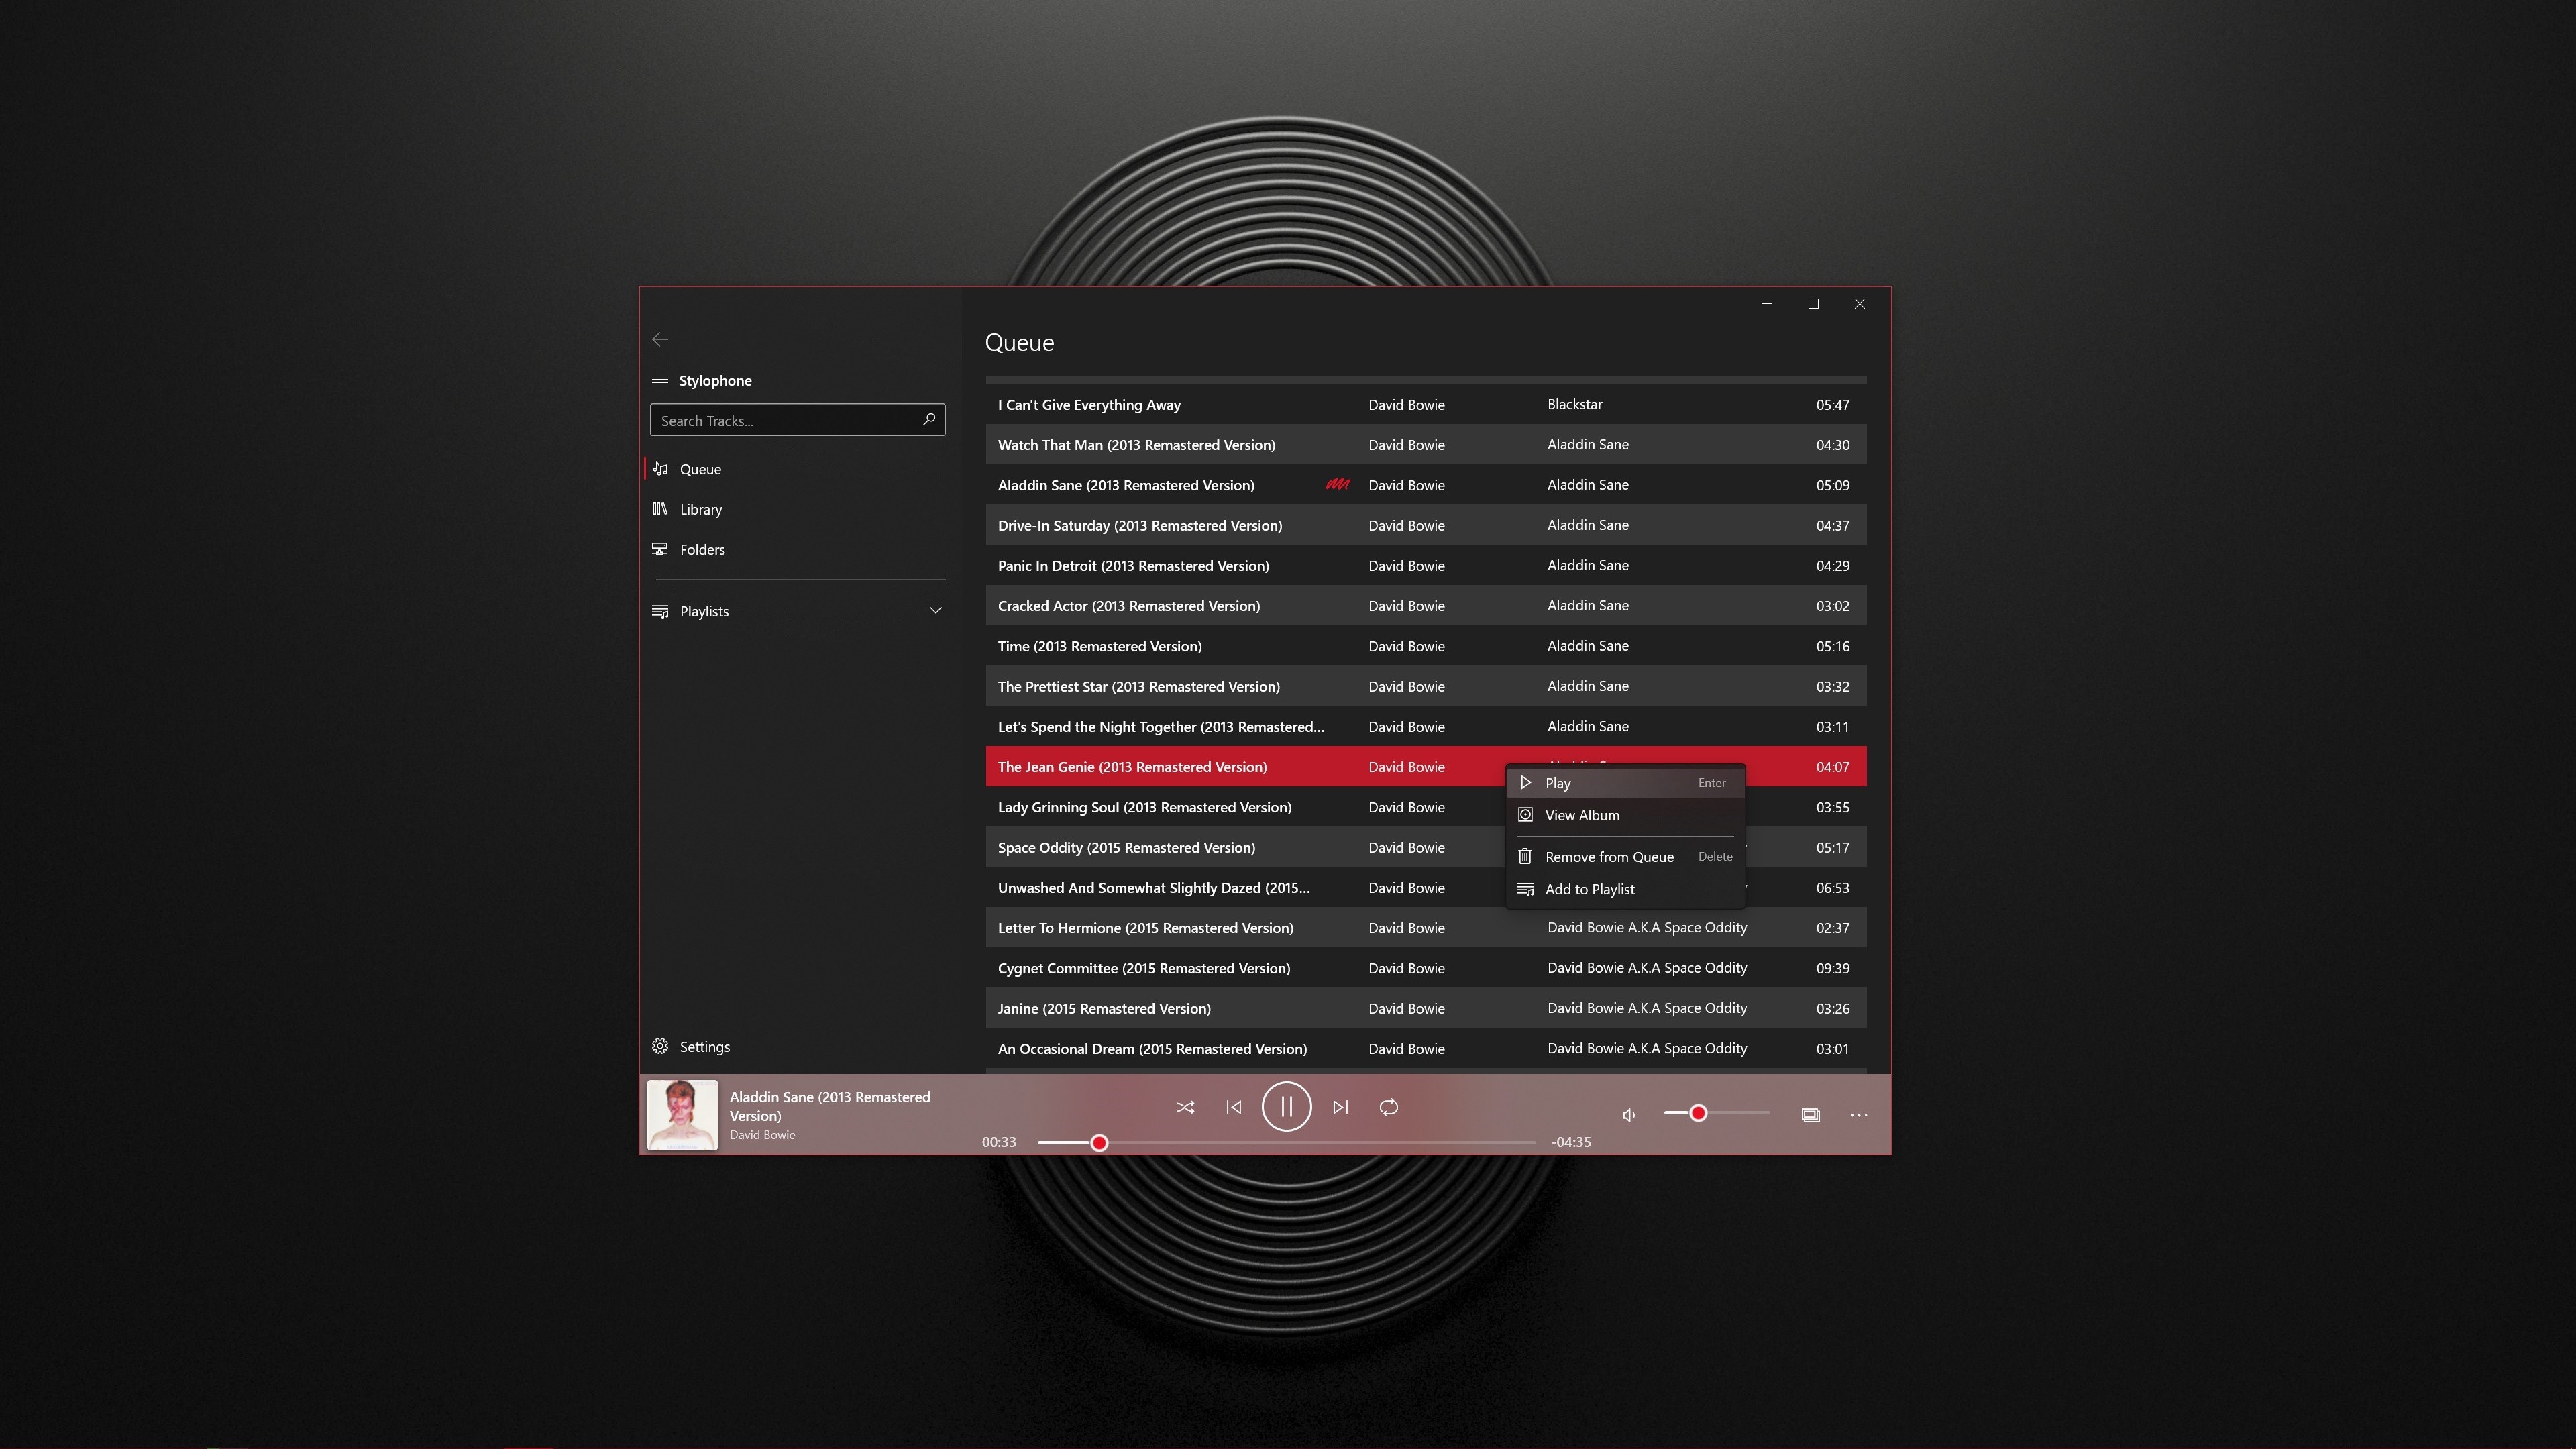This screenshot has width=2576, height=1449.
Task: Open the overflow menu icon in the player bar
Action: [1858, 1114]
